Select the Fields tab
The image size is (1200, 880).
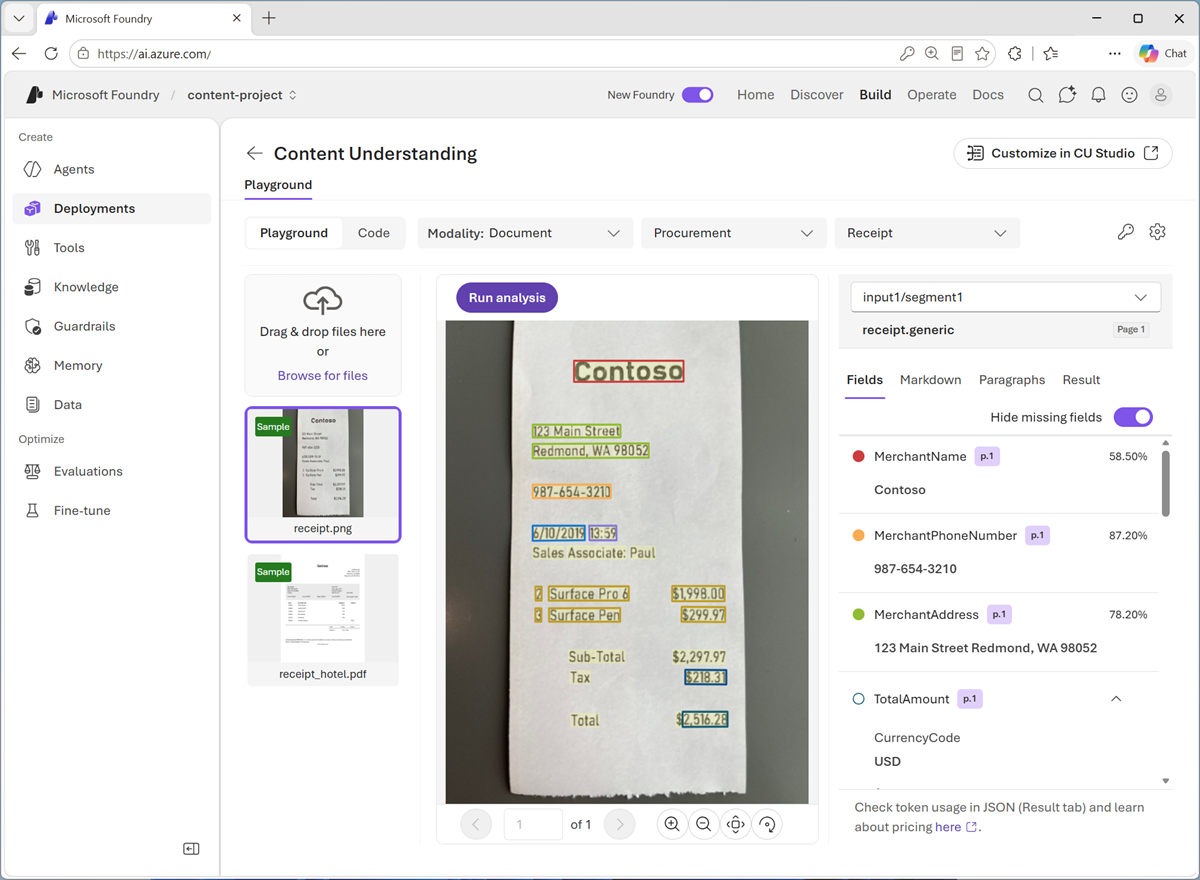(x=864, y=380)
